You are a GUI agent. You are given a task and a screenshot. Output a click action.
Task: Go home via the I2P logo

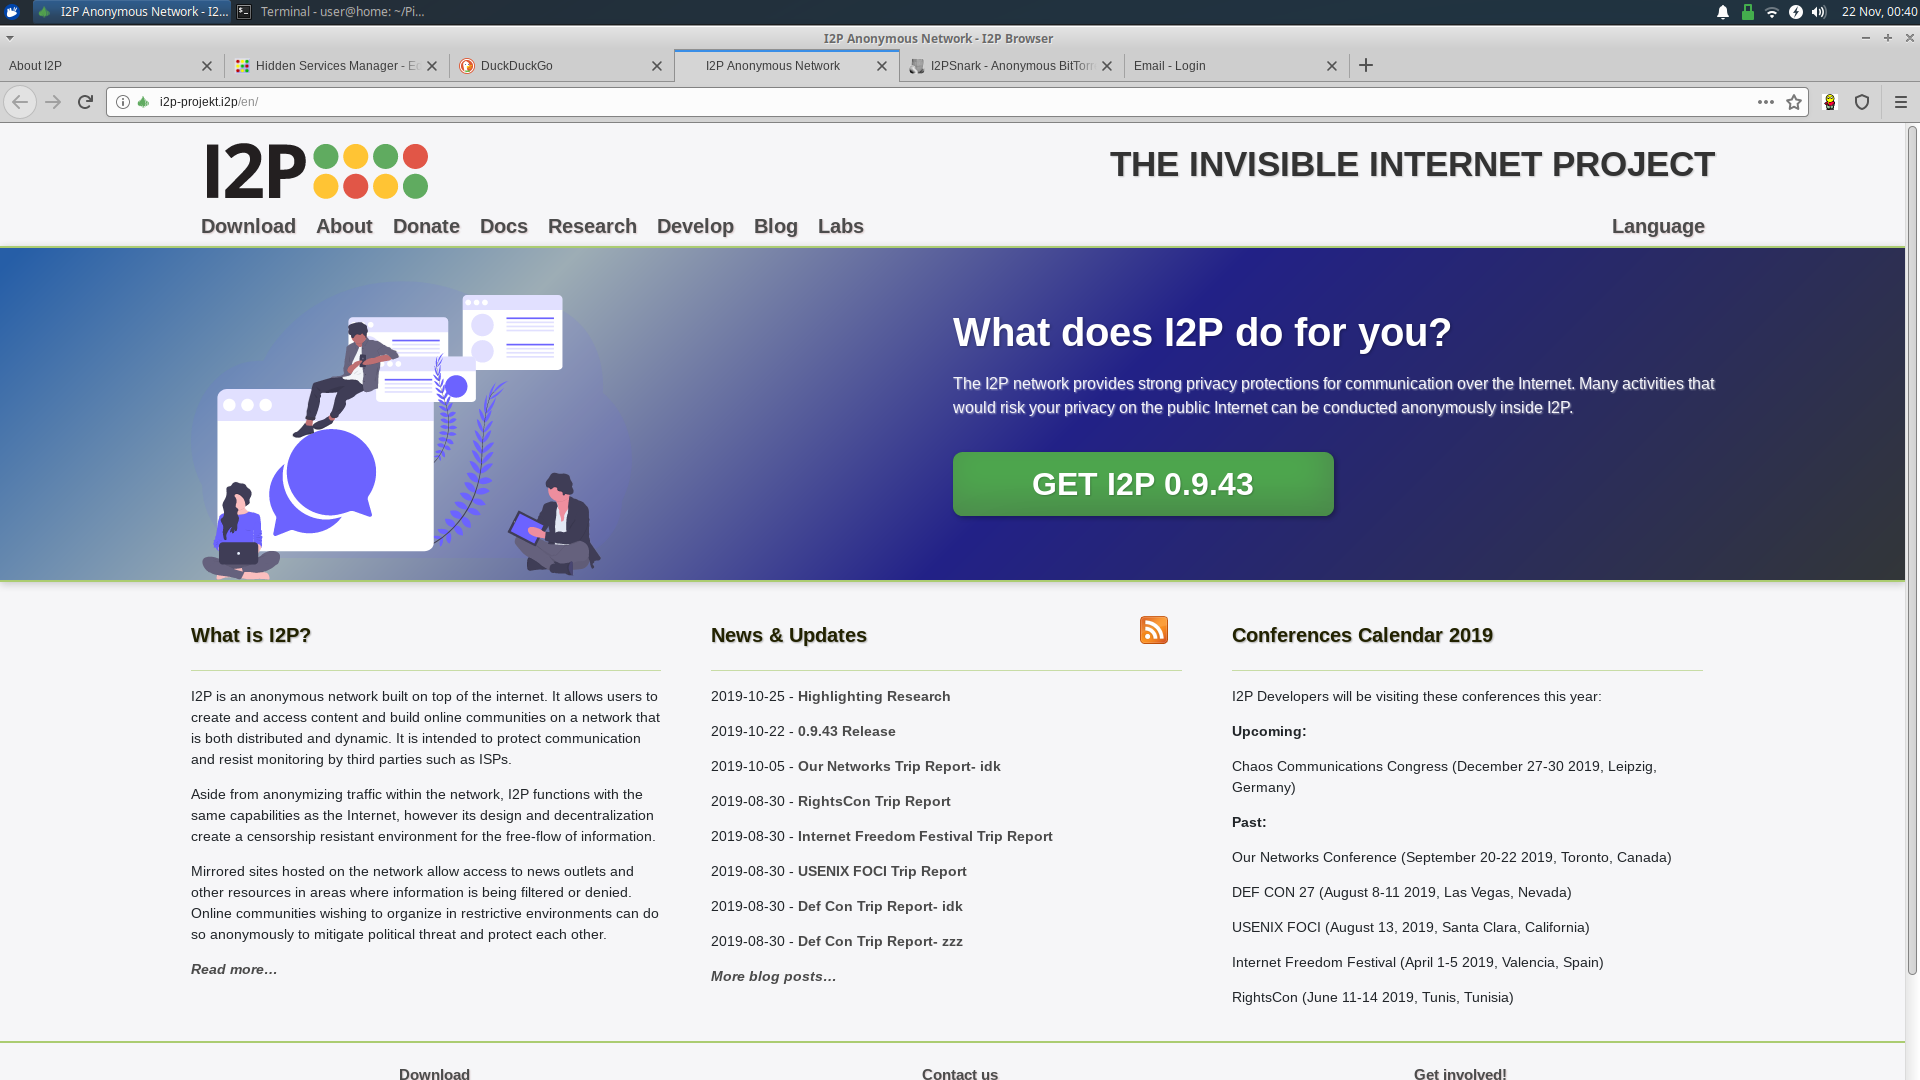pyautogui.click(x=317, y=171)
